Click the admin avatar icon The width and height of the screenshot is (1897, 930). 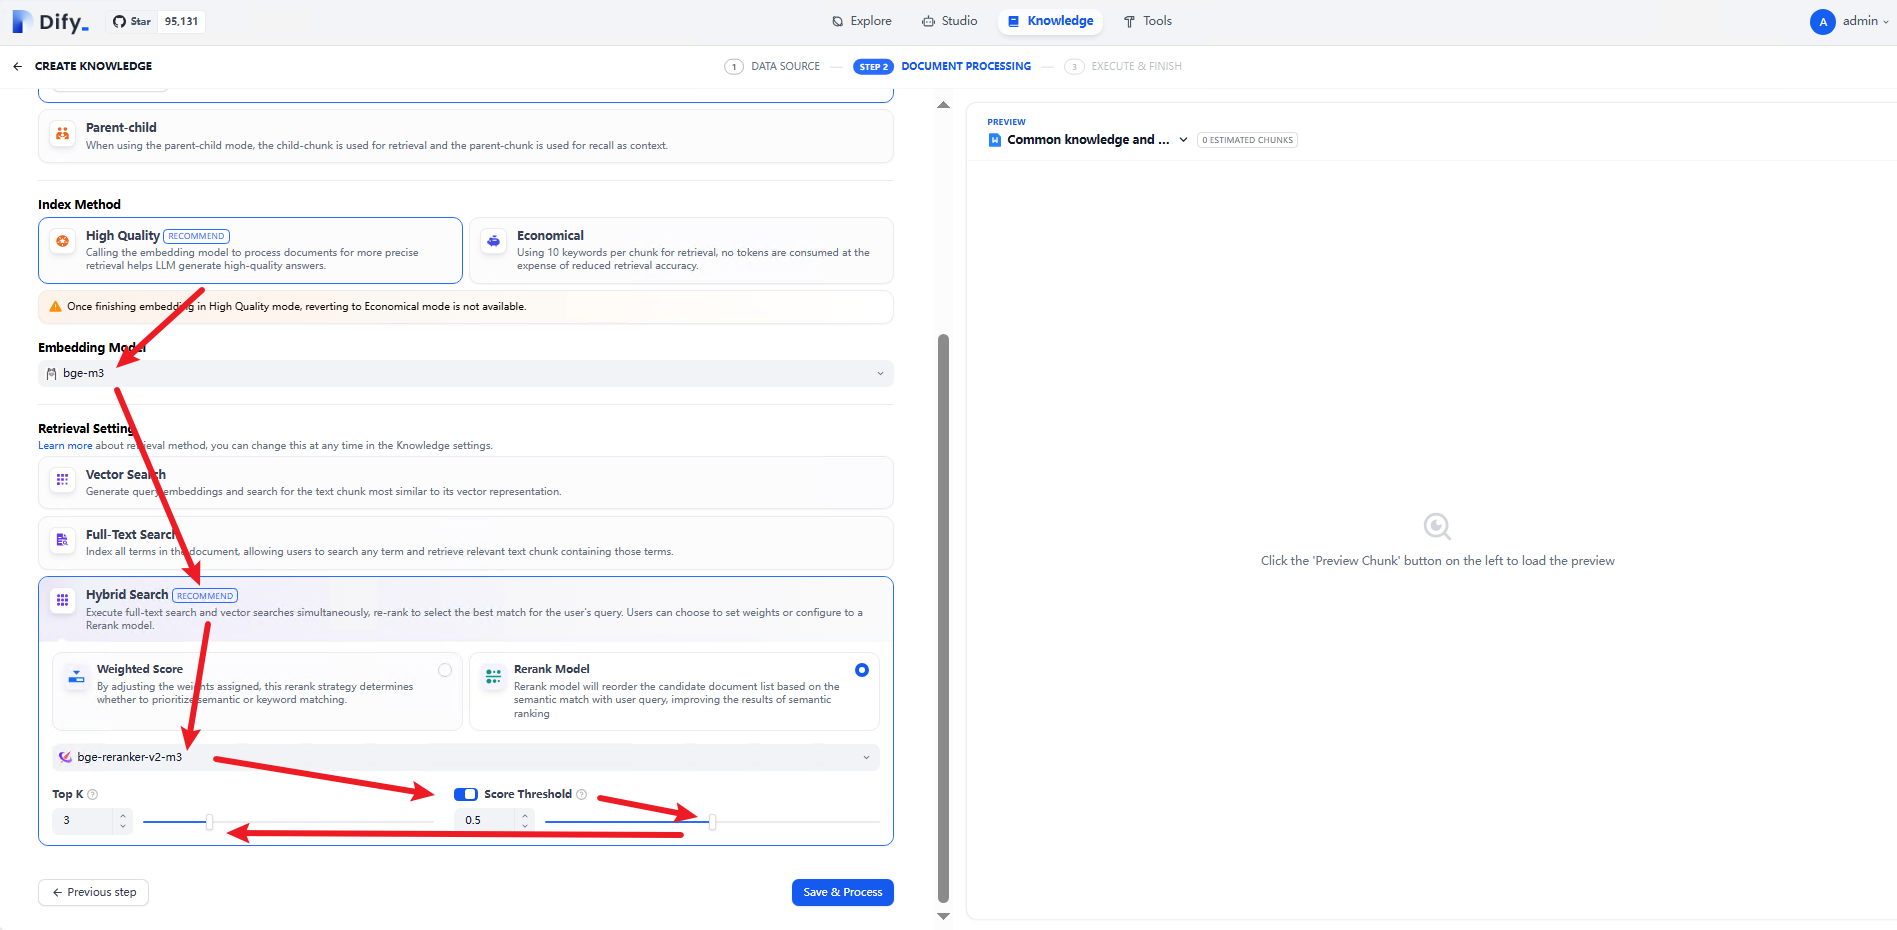coord(1822,21)
